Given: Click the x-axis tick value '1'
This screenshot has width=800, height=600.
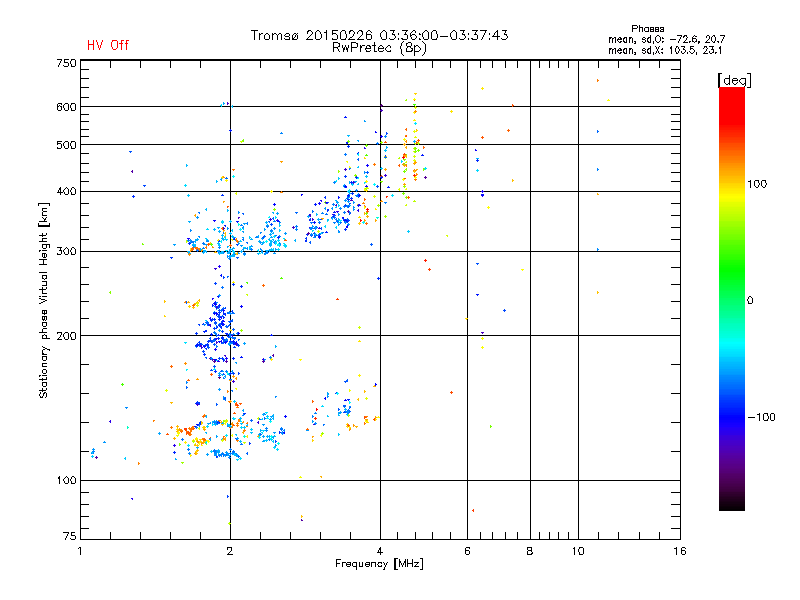Looking at the screenshot, I should [x=80, y=551].
